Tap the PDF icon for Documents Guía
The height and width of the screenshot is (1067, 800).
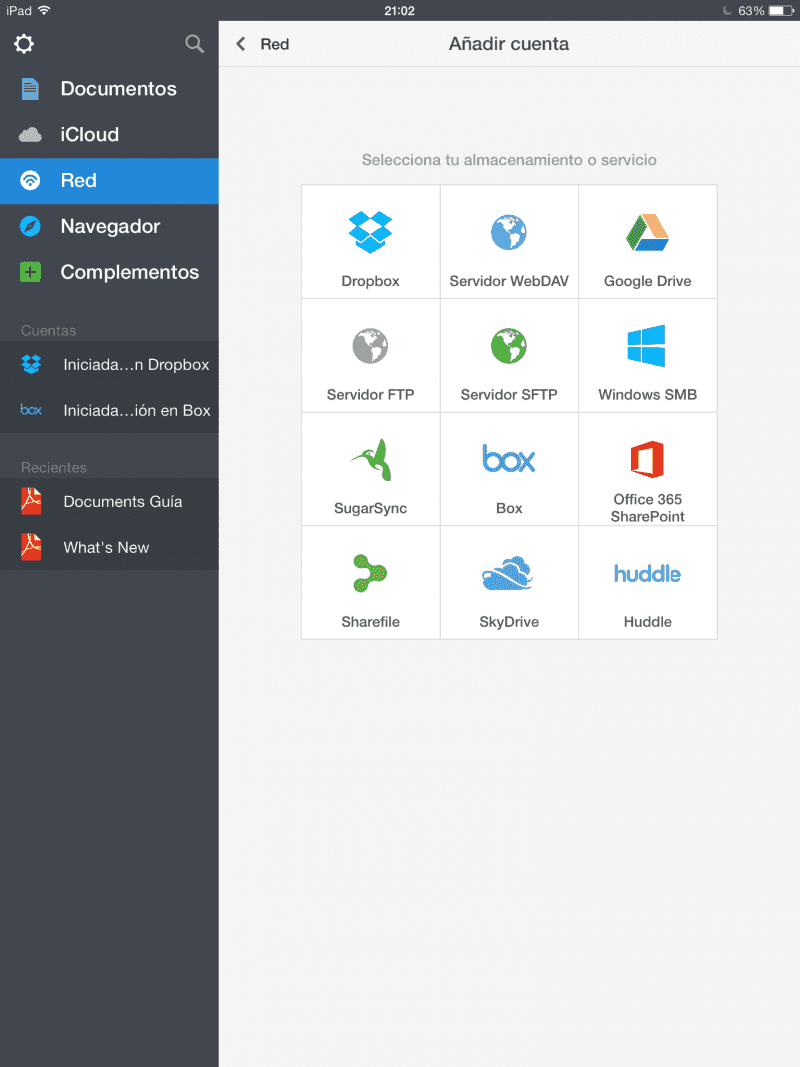point(31,501)
